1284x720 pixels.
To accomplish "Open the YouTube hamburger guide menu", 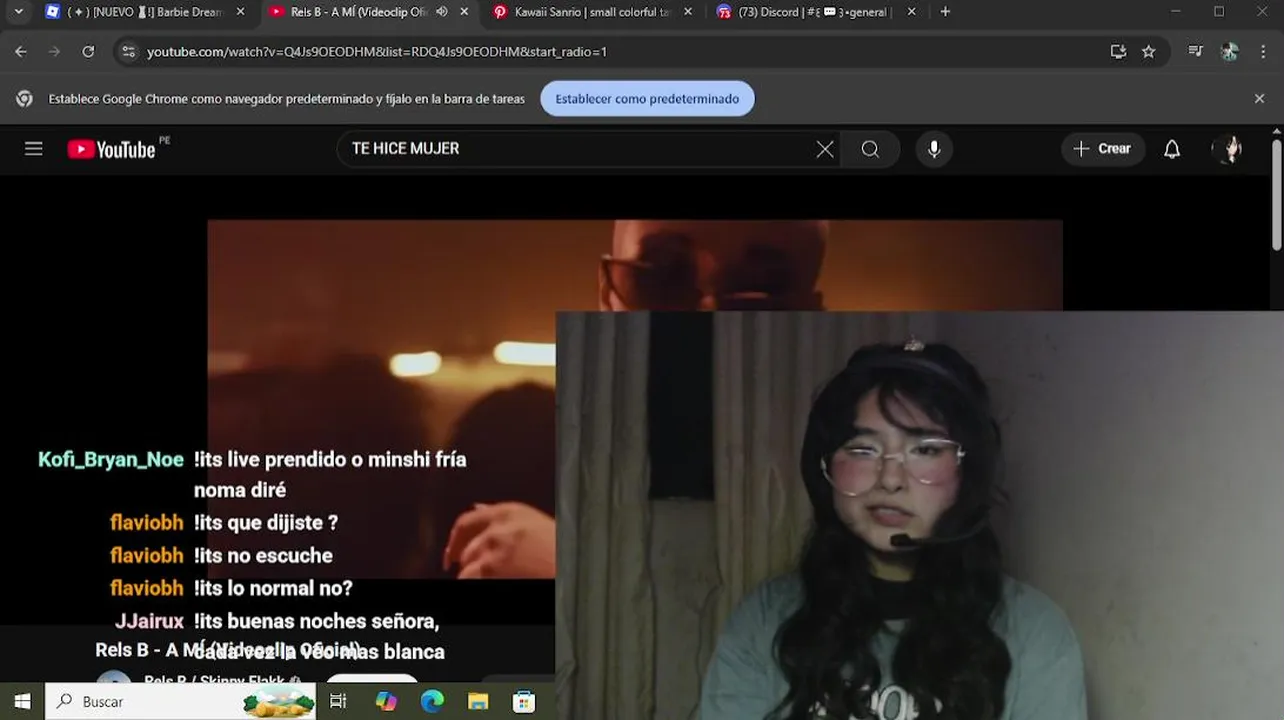I will point(34,149).
